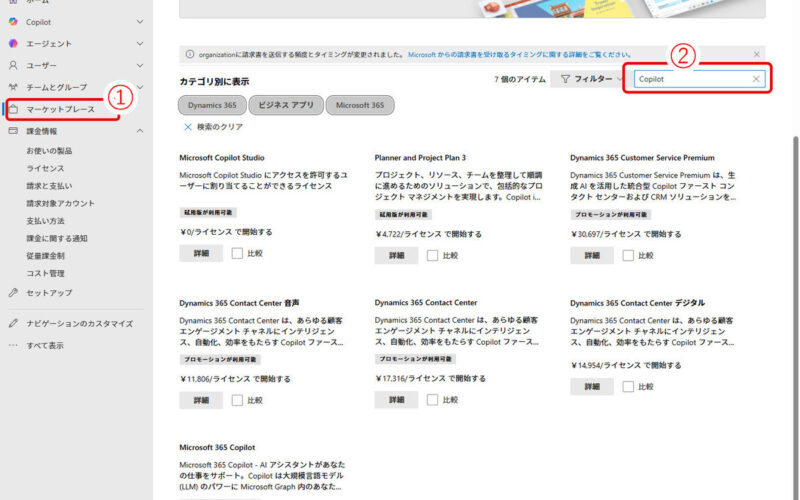Open the フィルター dropdown
This screenshot has height=500, width=800.
(587, 79)
